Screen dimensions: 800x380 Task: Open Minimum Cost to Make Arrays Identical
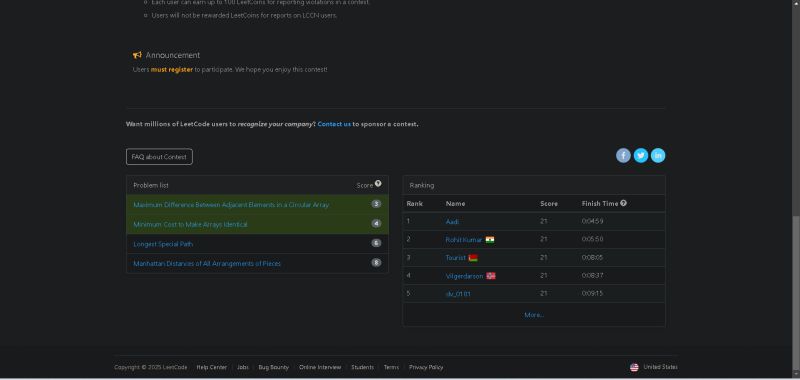[x=190, y=224]
